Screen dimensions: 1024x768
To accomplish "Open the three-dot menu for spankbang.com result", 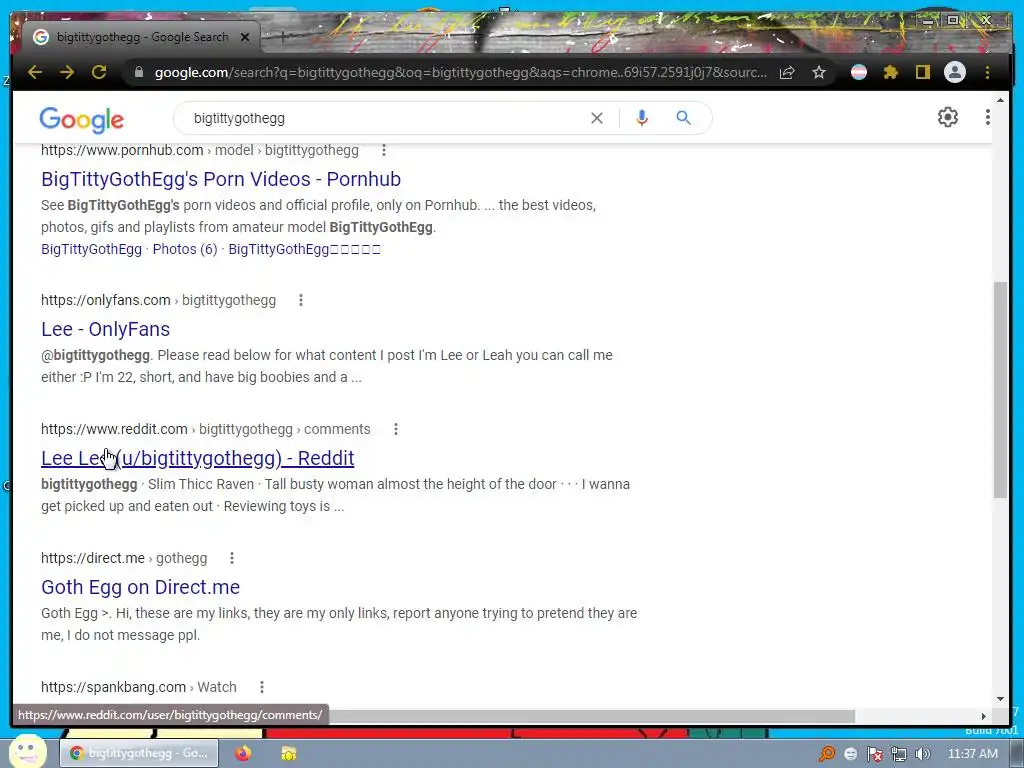I will [262, 687].
